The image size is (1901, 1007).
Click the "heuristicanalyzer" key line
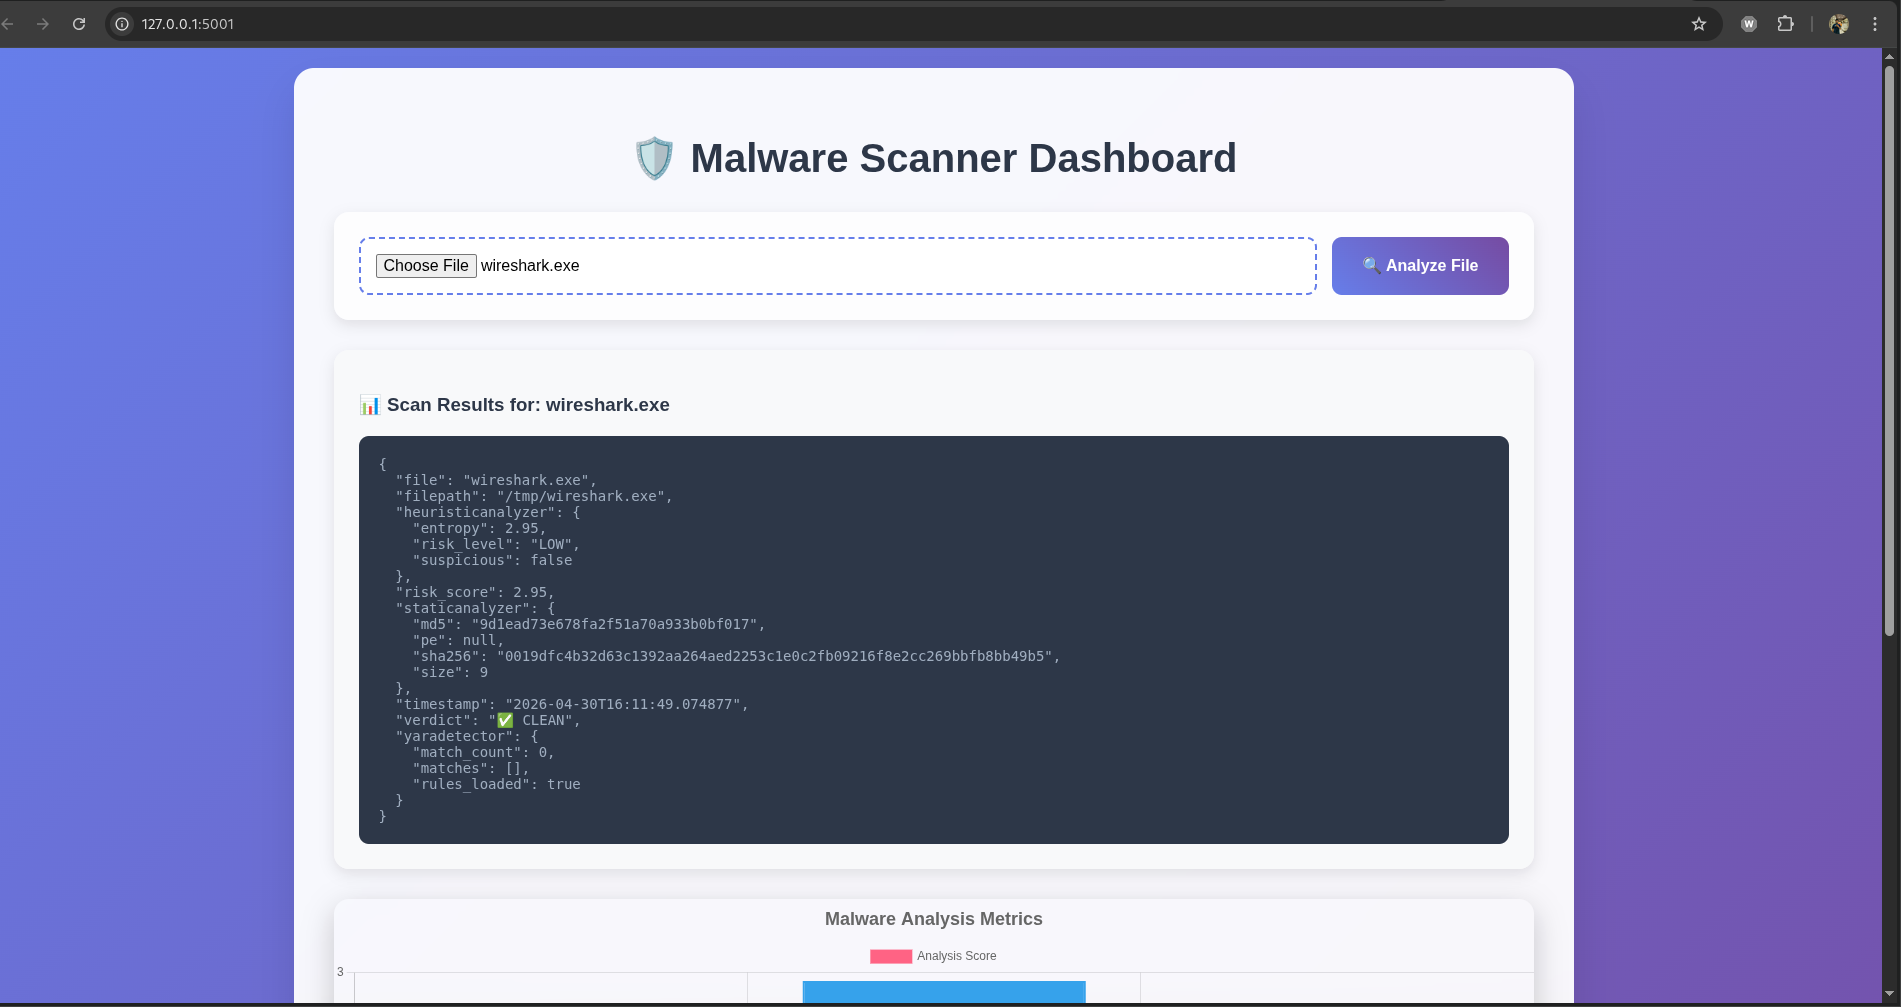pyautogui.click(x=488, y=512)
